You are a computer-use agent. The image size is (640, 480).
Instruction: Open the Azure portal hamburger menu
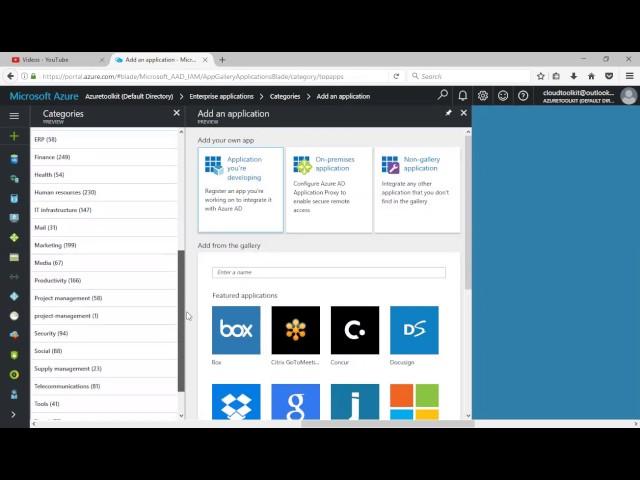click(x=14, y=116)
